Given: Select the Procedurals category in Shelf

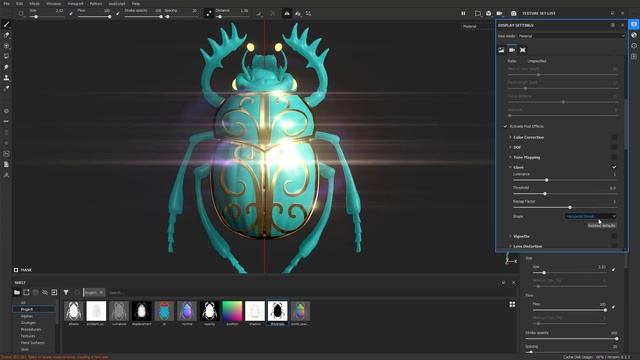Looking at the screenshot, I should click(31, 329).
